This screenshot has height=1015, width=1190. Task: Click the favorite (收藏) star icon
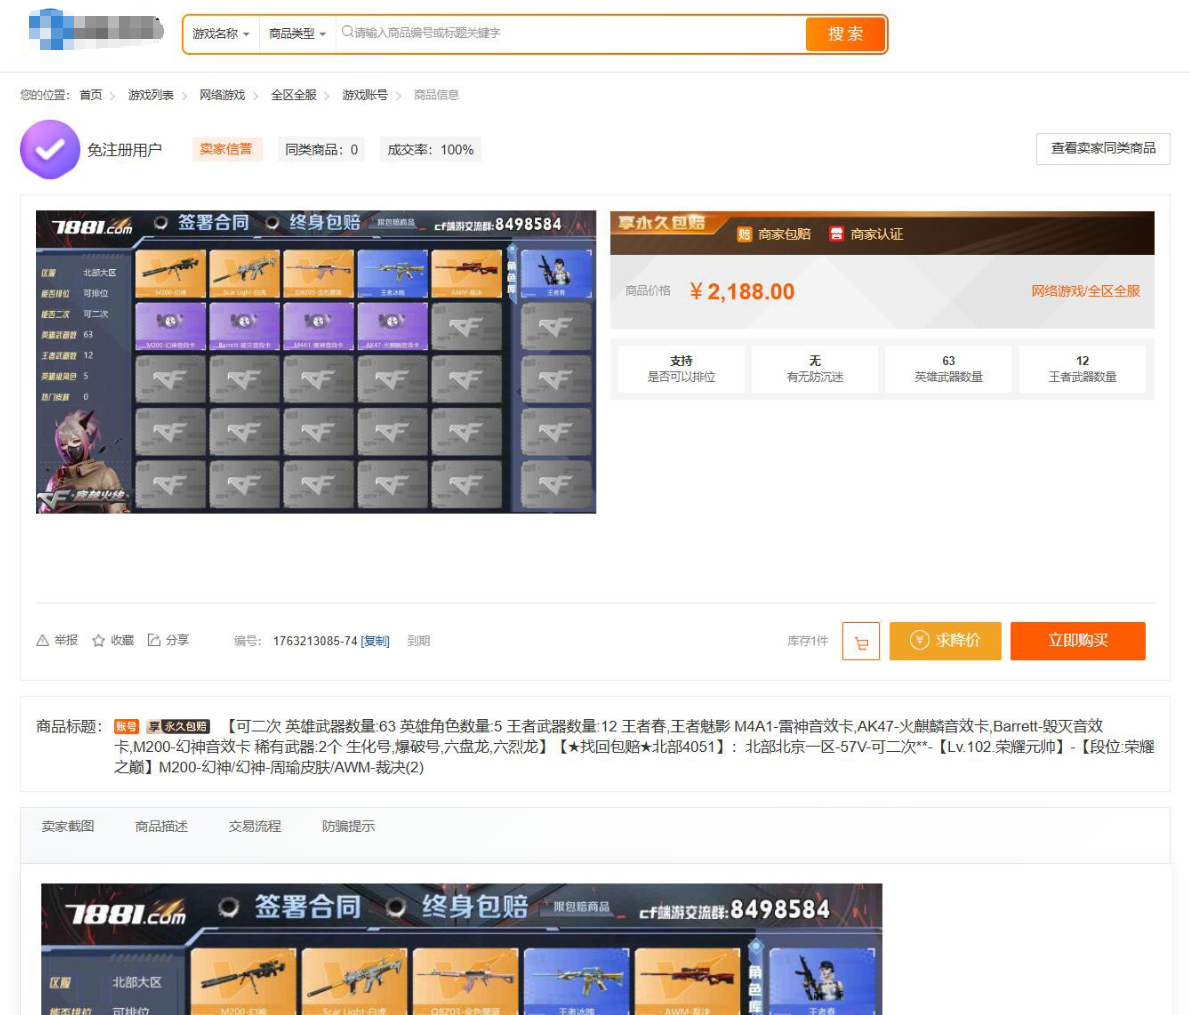[99, 640]
